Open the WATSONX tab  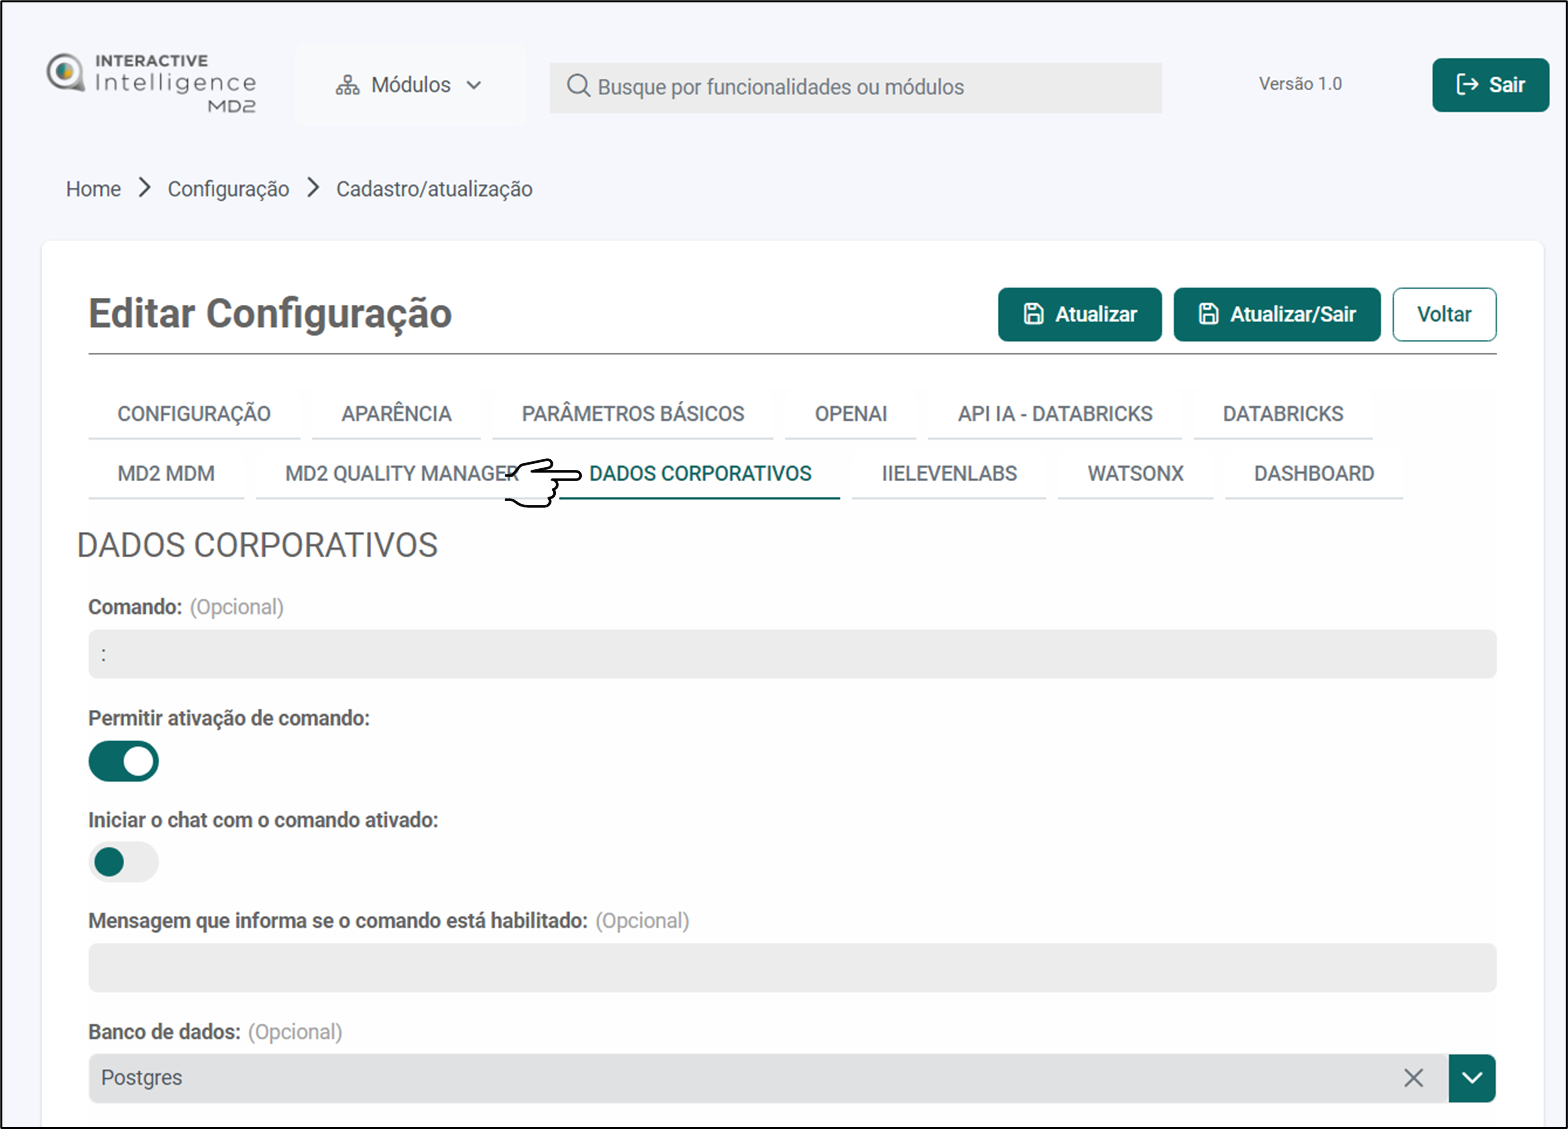[1135, 474]
